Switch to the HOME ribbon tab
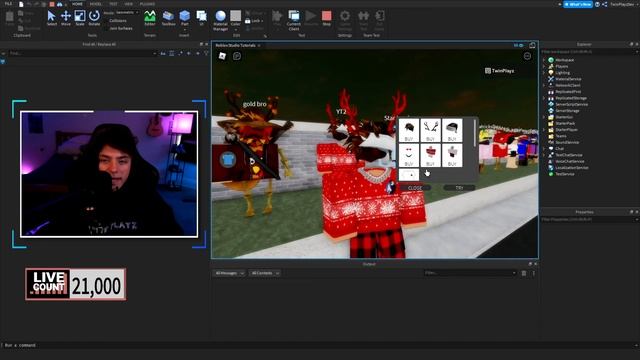The width and height of the screenshot is (640, 360). click(x=77, y=4)
